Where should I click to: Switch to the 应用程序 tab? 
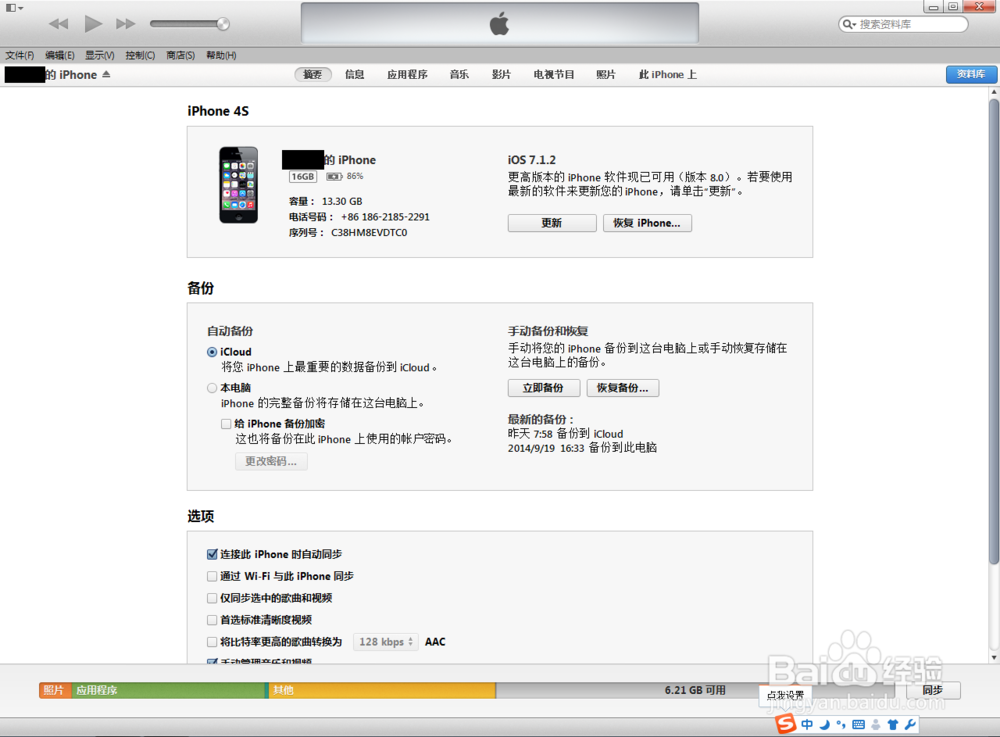(x=407, y=75)
